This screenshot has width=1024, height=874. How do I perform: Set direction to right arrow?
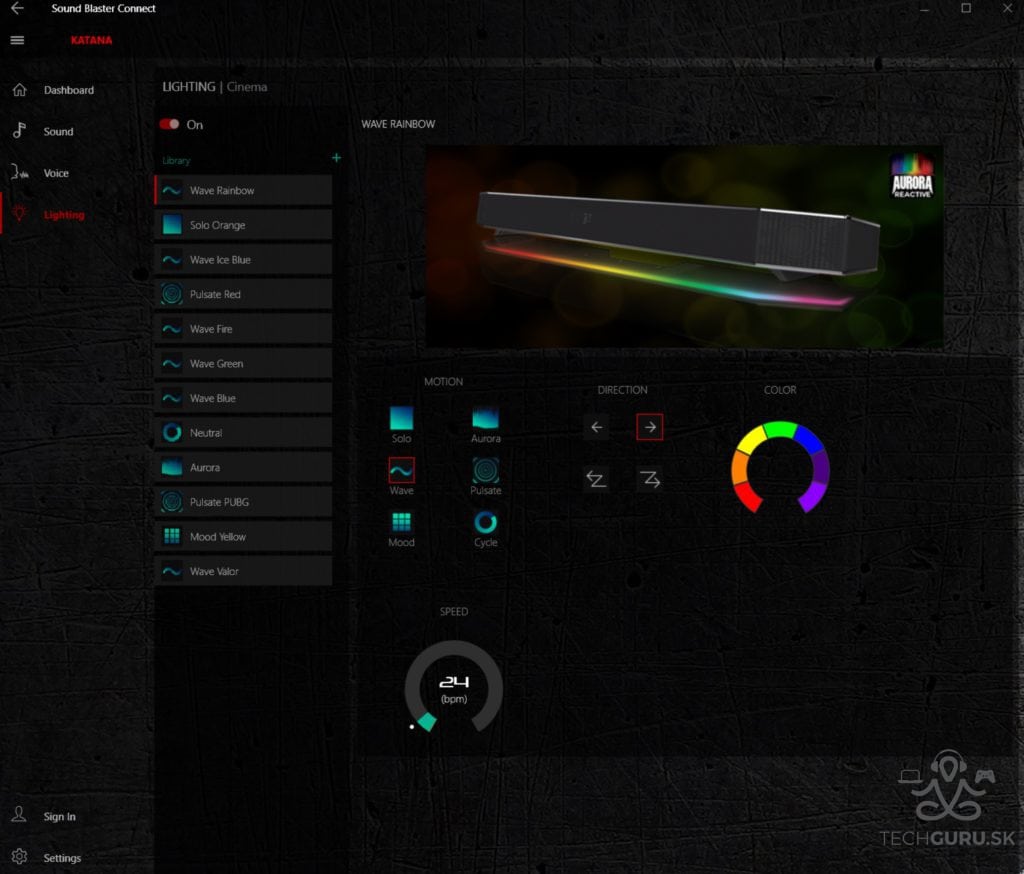coord(650,427)
